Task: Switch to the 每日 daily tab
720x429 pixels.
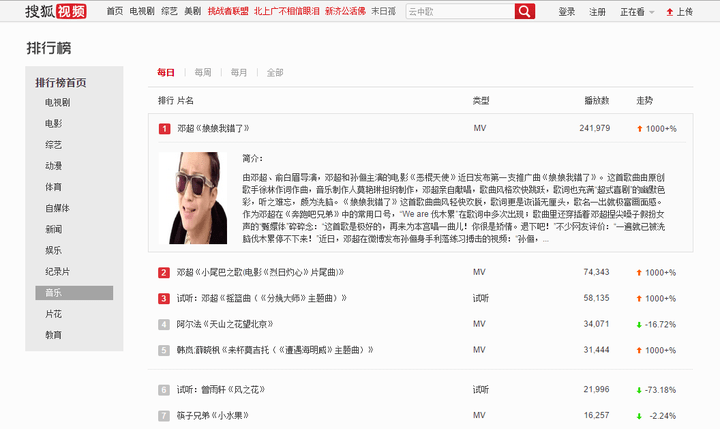Action: (x=166, y=73)
